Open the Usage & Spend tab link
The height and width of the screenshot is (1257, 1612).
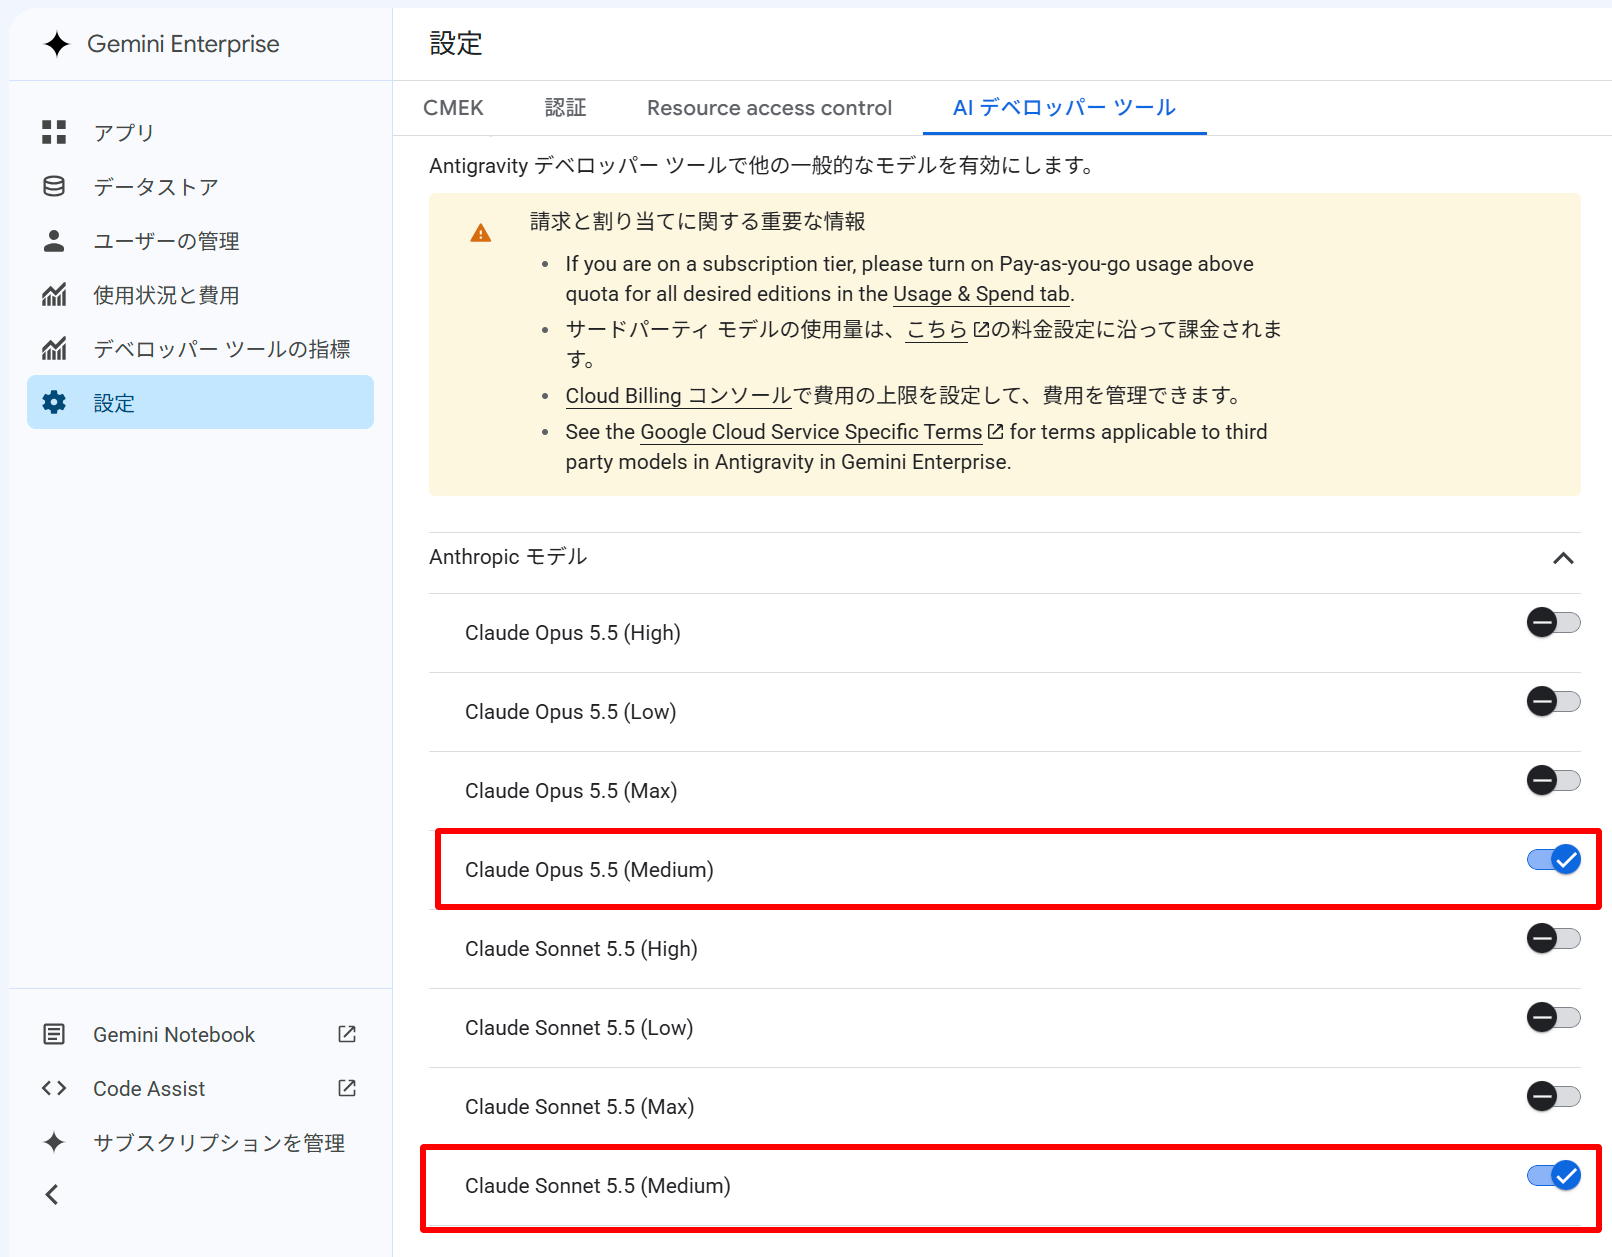[981, 294]
